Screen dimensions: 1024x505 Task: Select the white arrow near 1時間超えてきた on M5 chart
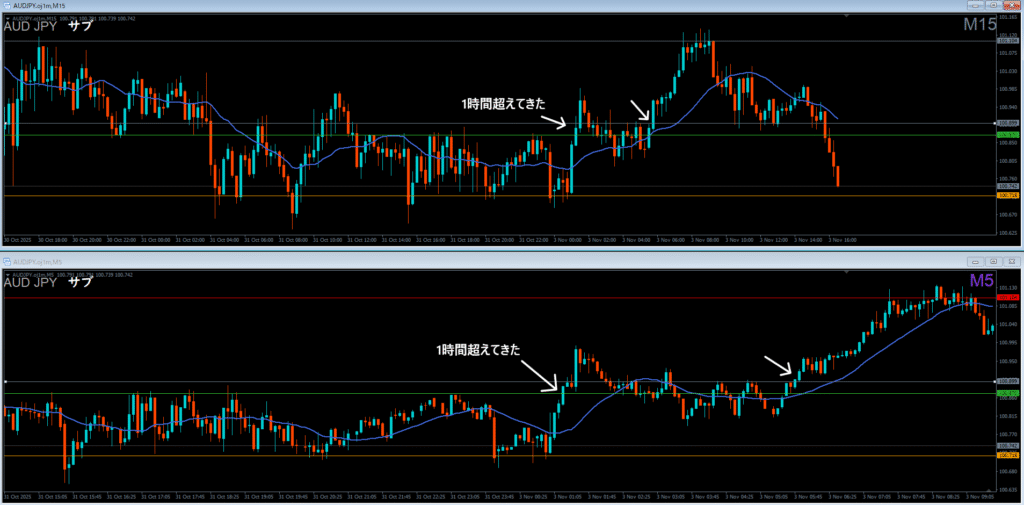point(545,377)
